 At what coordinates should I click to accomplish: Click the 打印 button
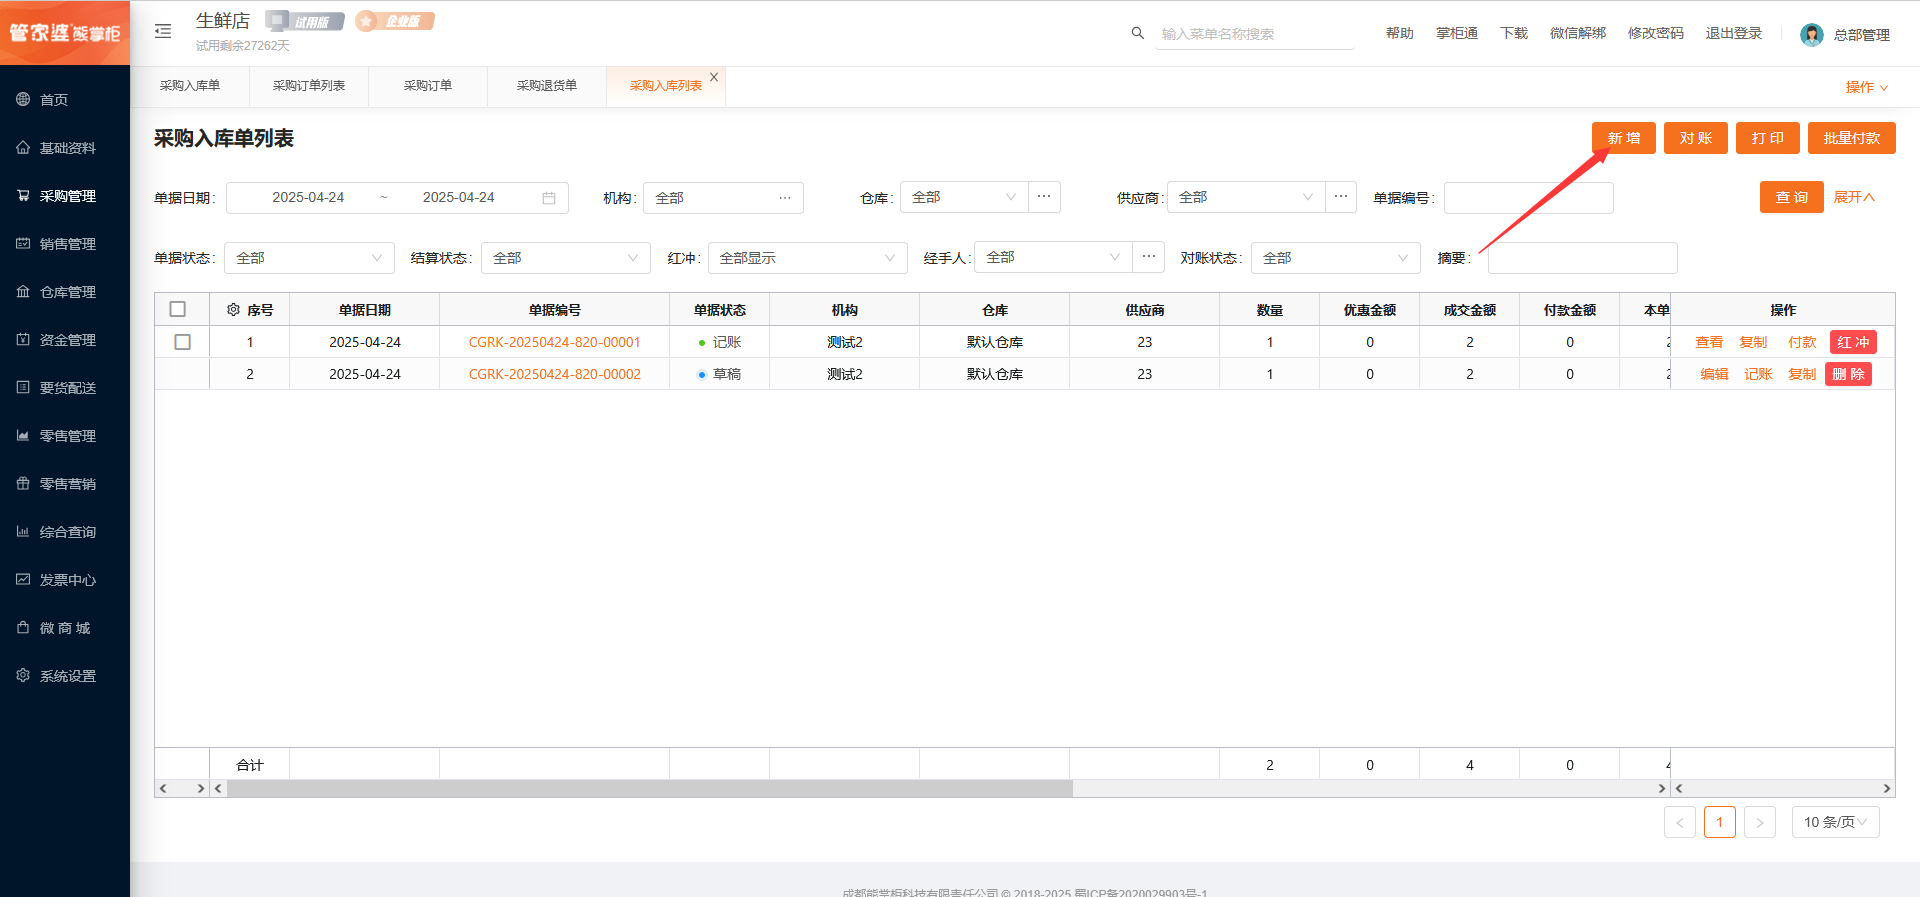[x=1768, y=138]
